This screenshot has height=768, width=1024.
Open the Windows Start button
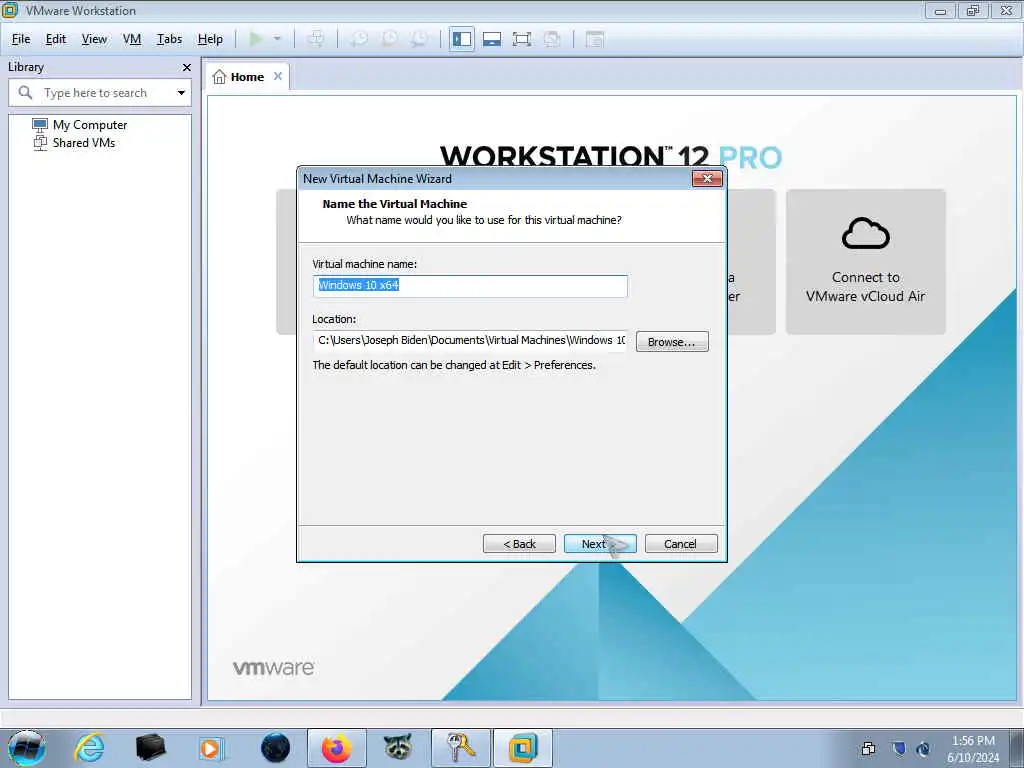click(x=27, y=748)
